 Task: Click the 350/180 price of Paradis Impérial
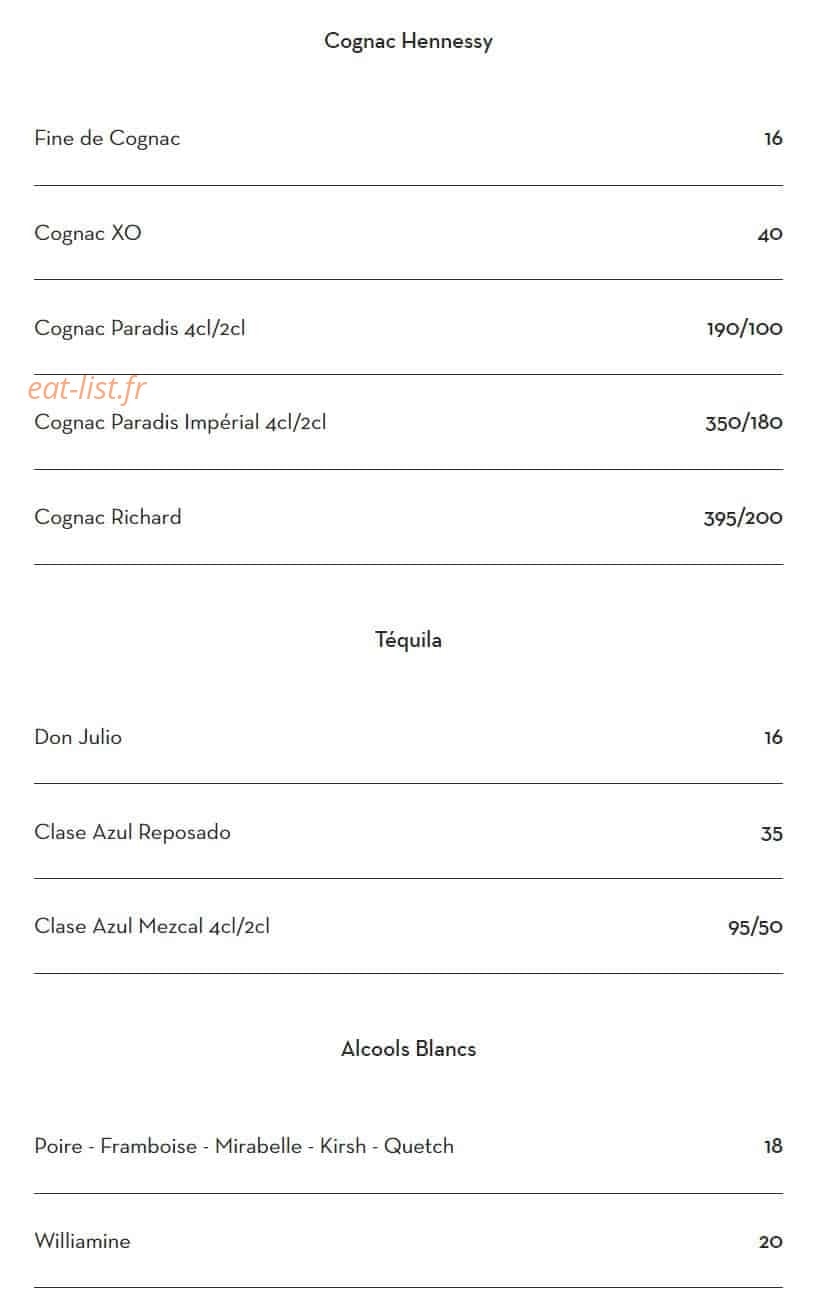coord(744,423)
